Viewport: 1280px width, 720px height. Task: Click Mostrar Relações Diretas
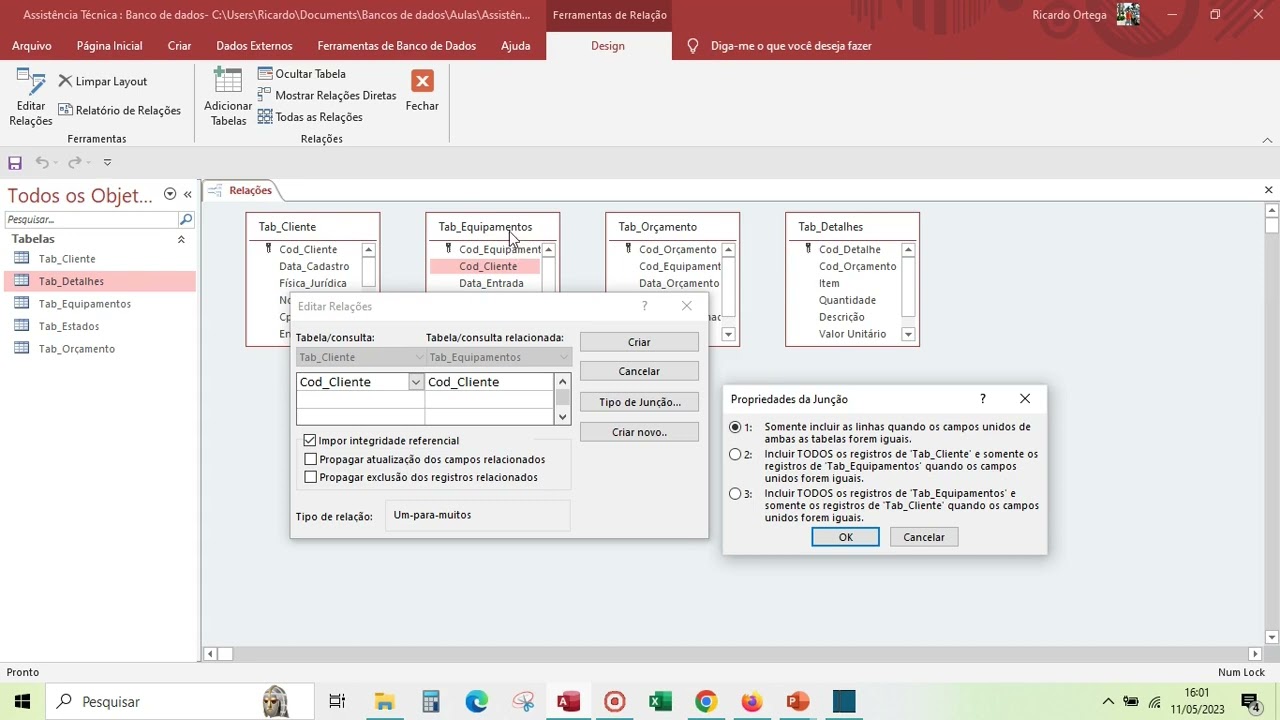click(x=327, y=95)
